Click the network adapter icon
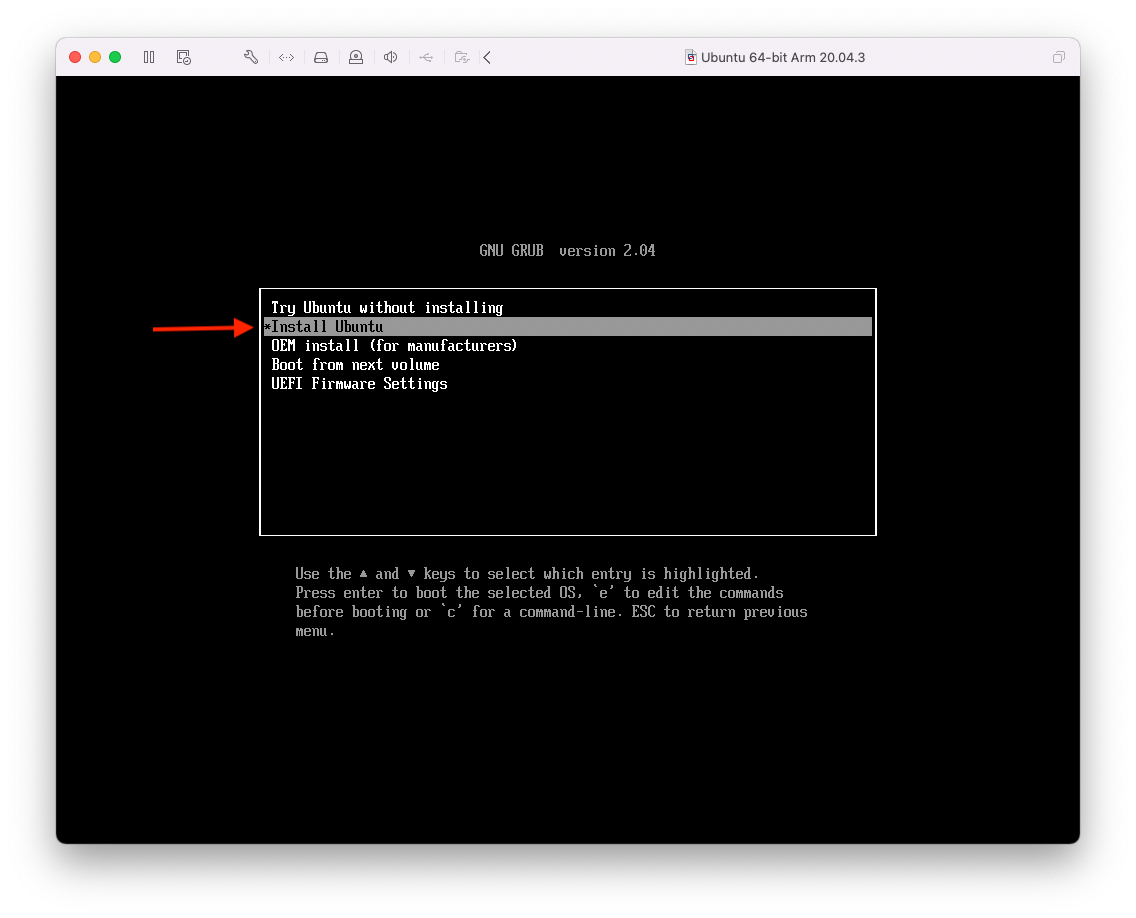 tap(286, 57)
